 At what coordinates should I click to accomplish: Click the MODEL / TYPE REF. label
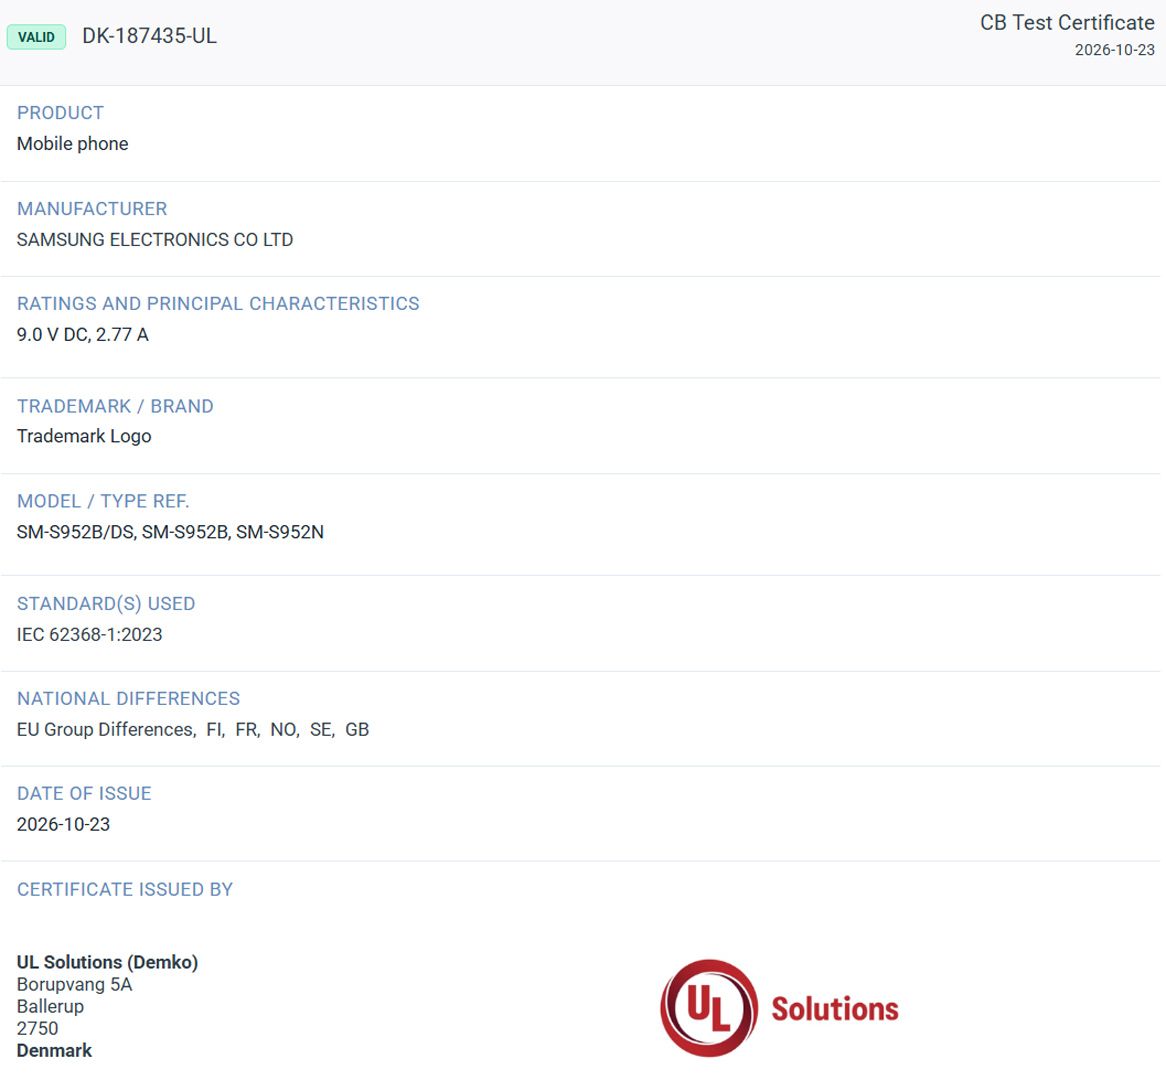tap(103, 501)
